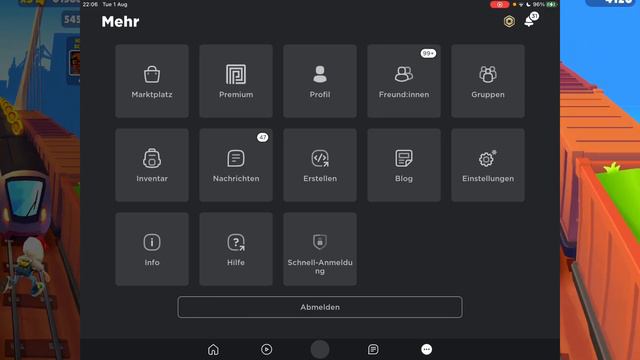Open the chat tab in bottom bar

(373, 349)
